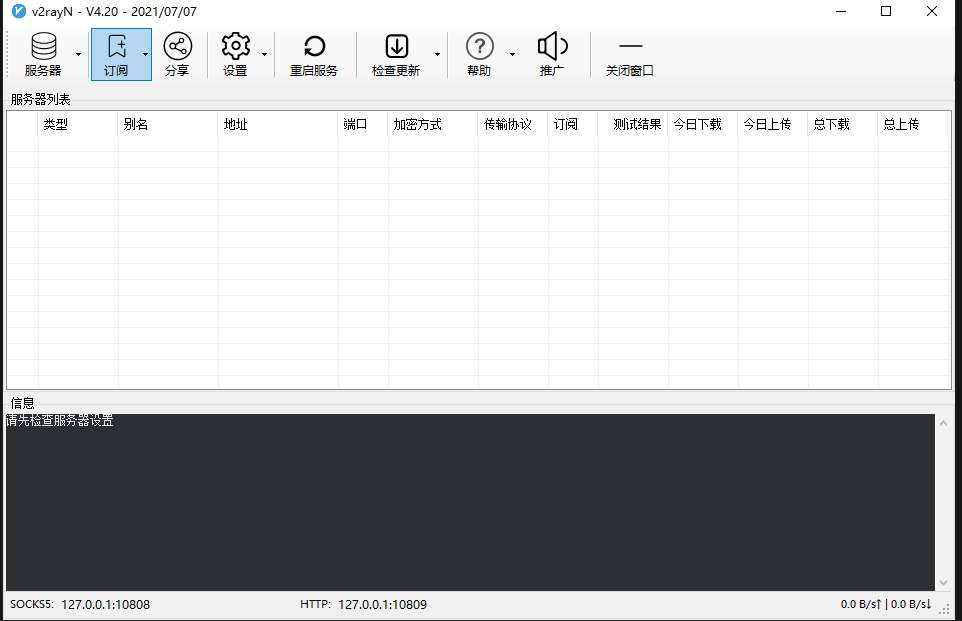
Task: Sort by the 加密方式 column header
Action: tap(433, 125)
